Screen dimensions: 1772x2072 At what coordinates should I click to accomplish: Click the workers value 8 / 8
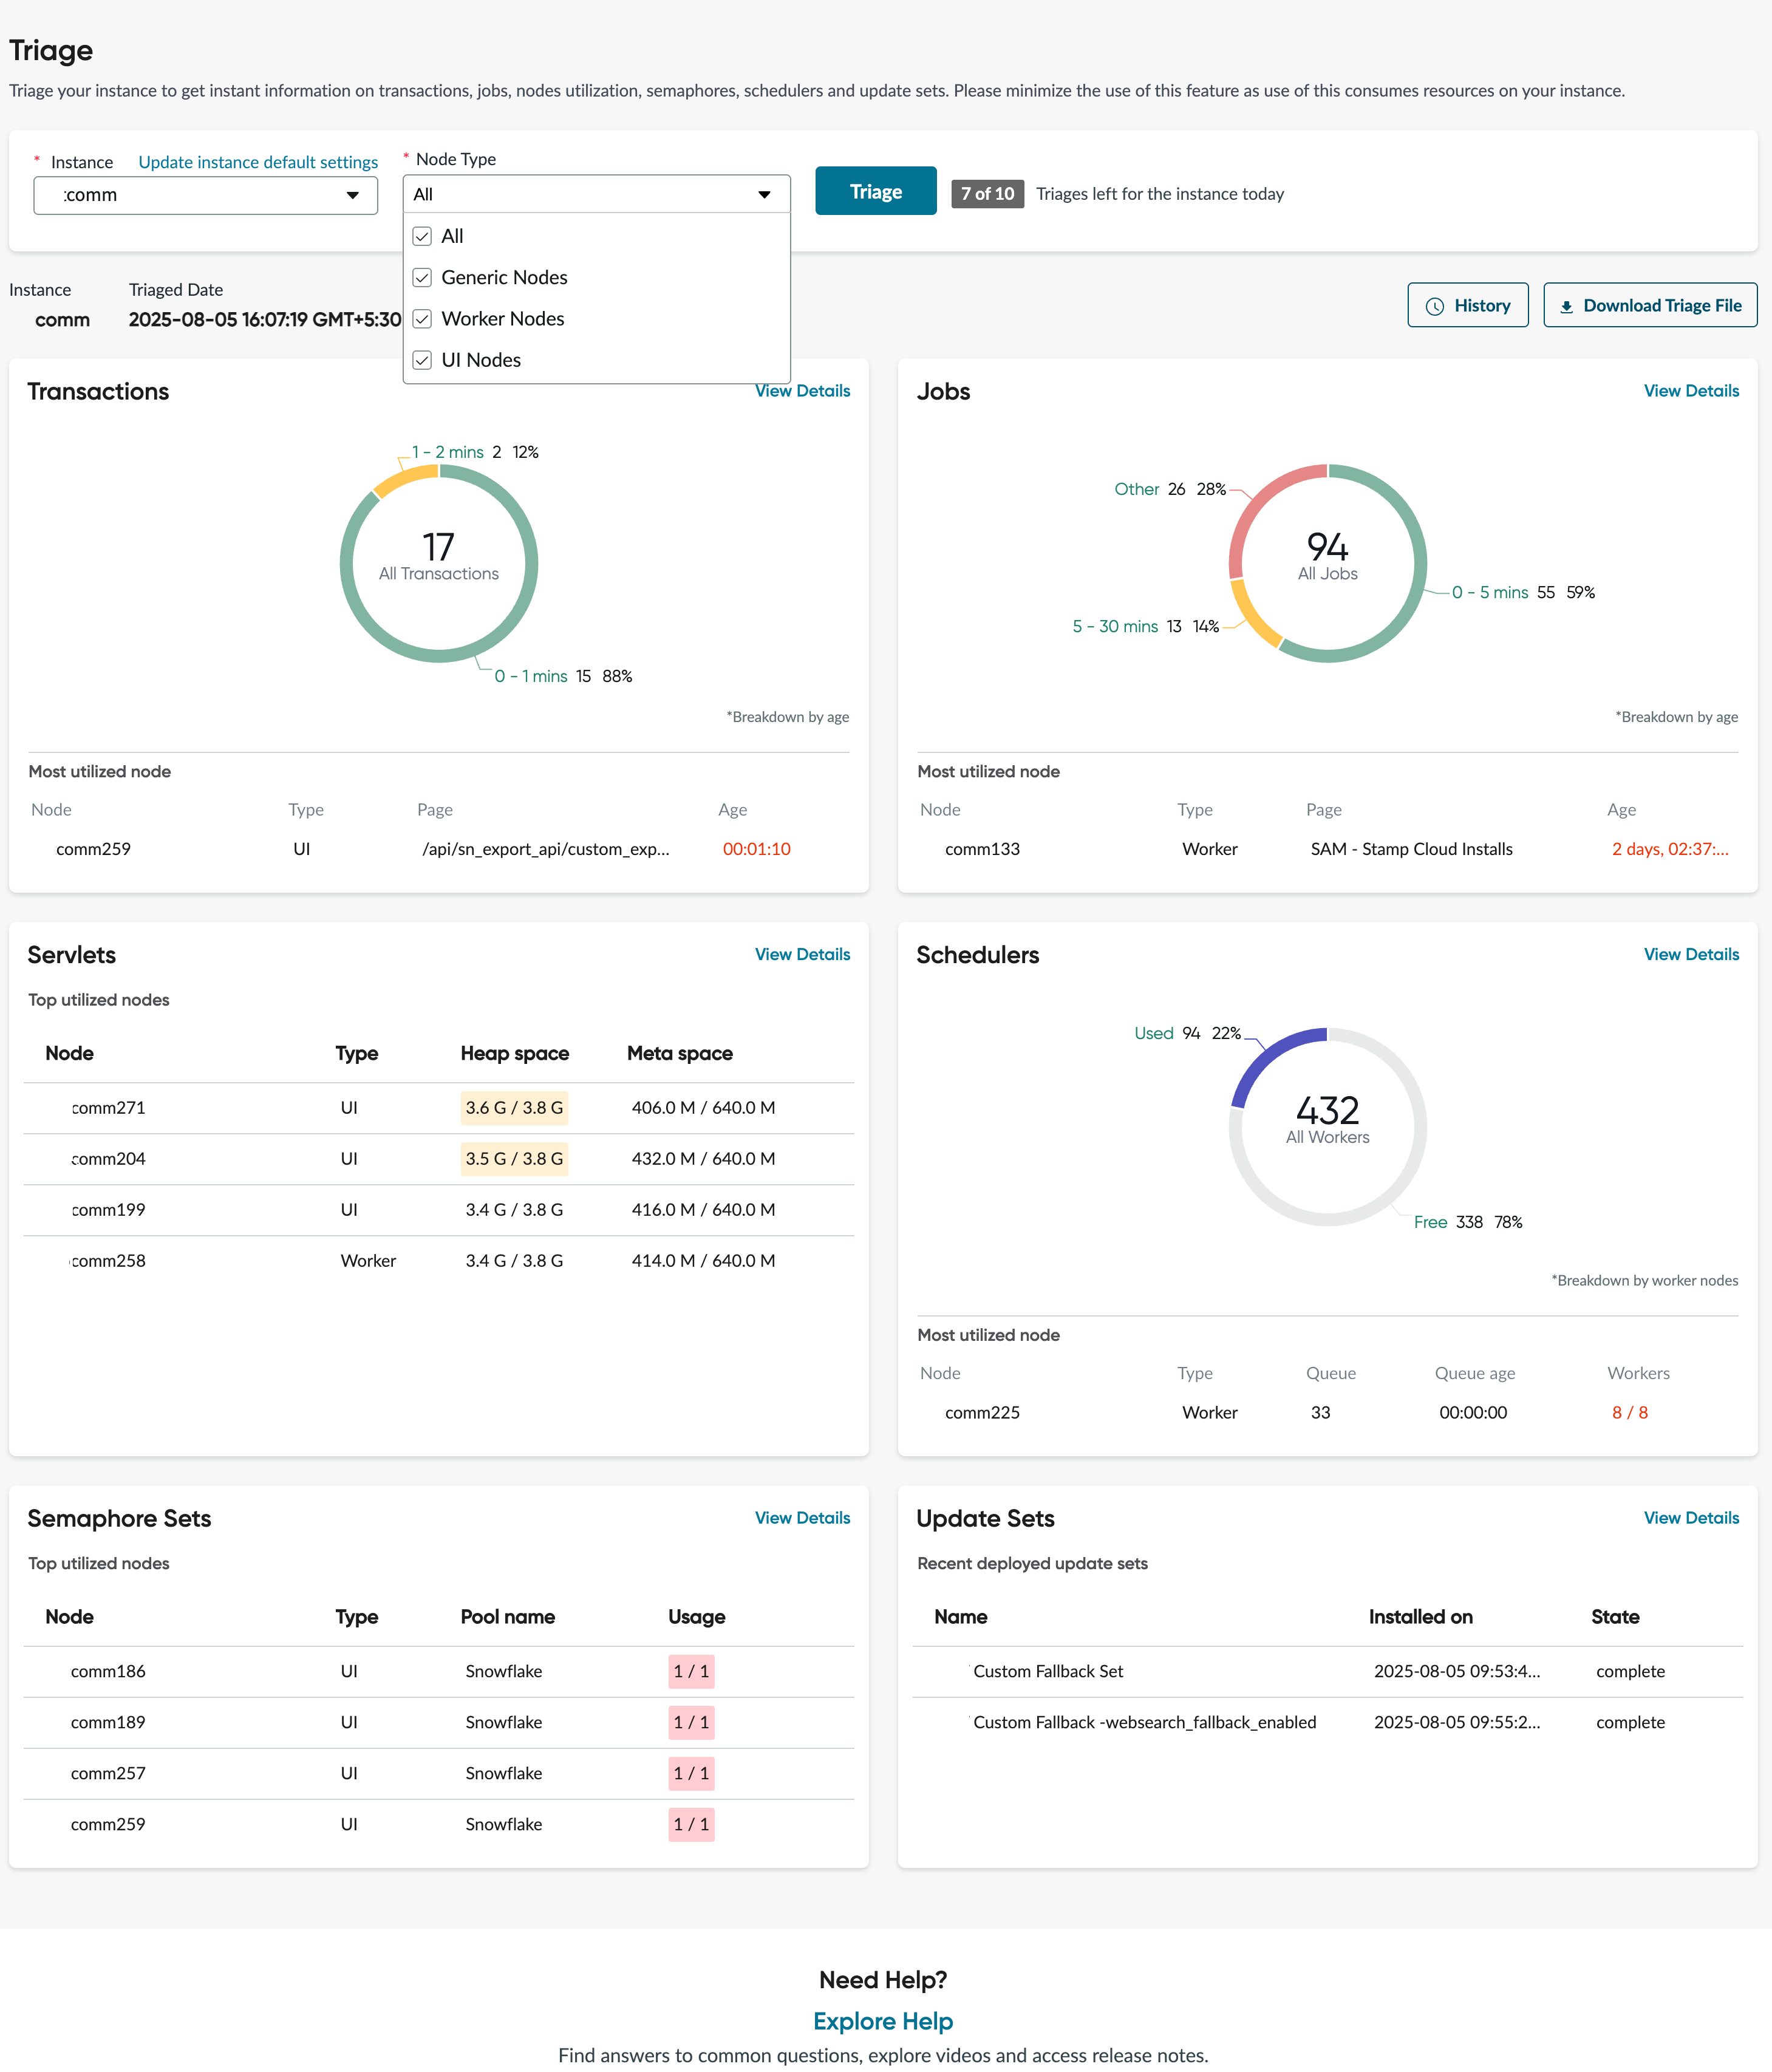pos(1629,1412)
